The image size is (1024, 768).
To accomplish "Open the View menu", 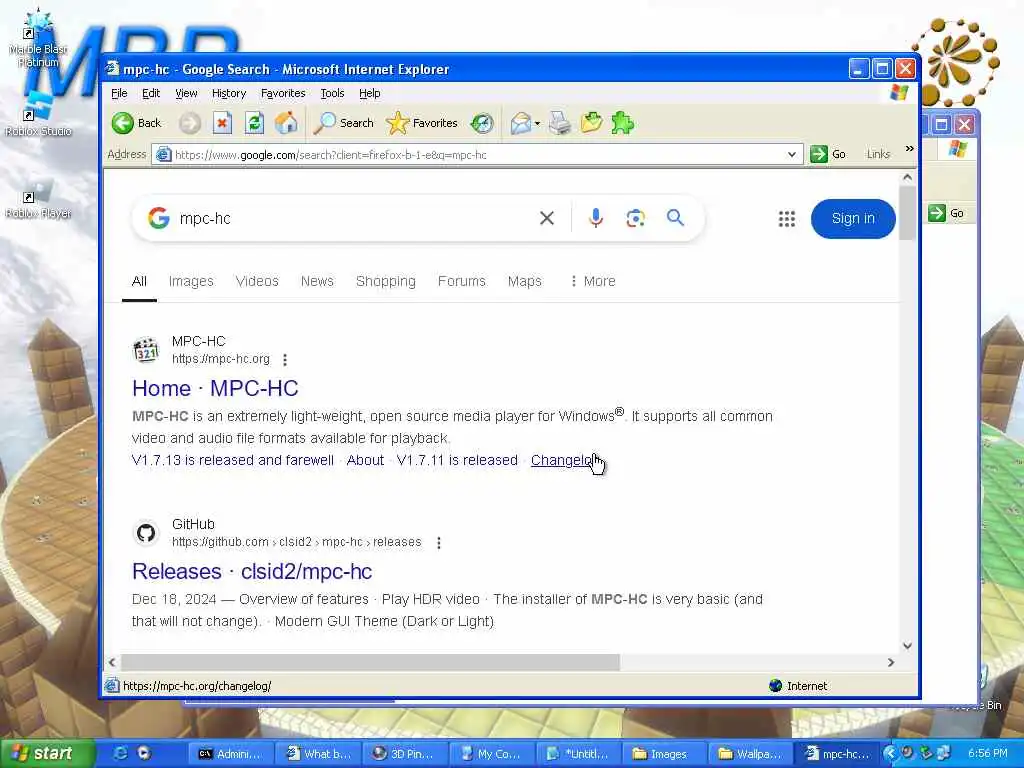I will [x=186, y=93].
